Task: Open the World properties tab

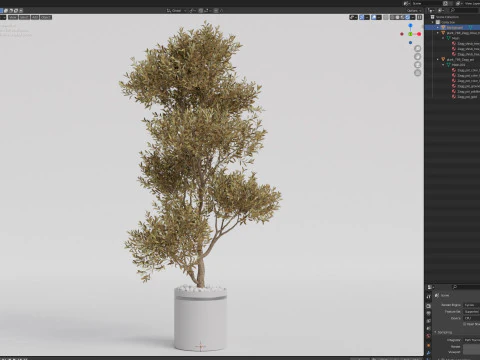Action: 429,336
